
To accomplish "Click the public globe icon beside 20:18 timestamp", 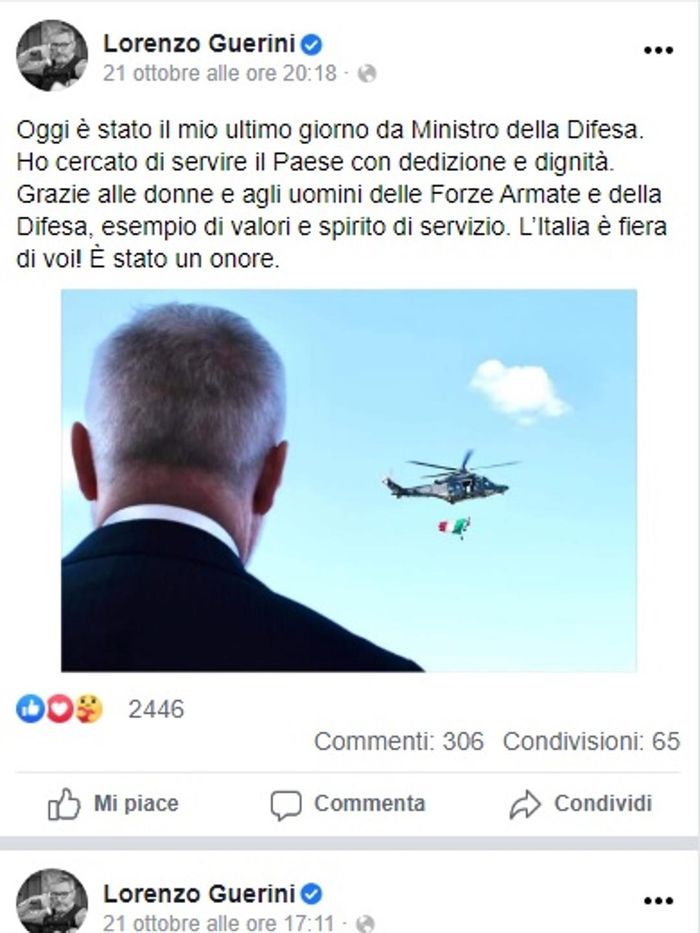I will pos(367,73).
